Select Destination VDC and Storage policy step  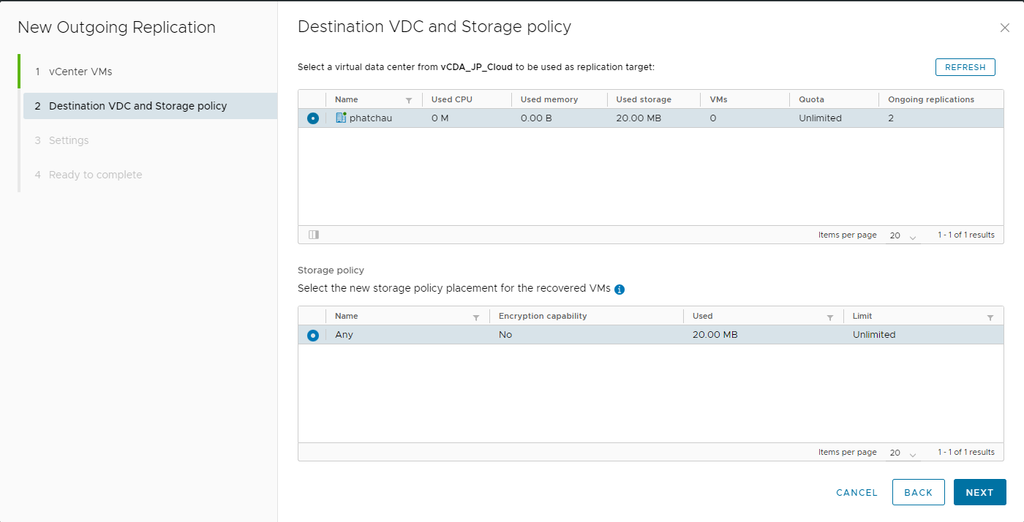pyautogui.click(x=138, y=106)
